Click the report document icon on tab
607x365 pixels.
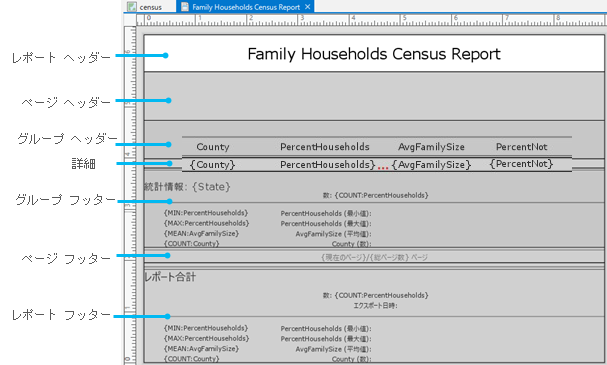click(185, 7)
